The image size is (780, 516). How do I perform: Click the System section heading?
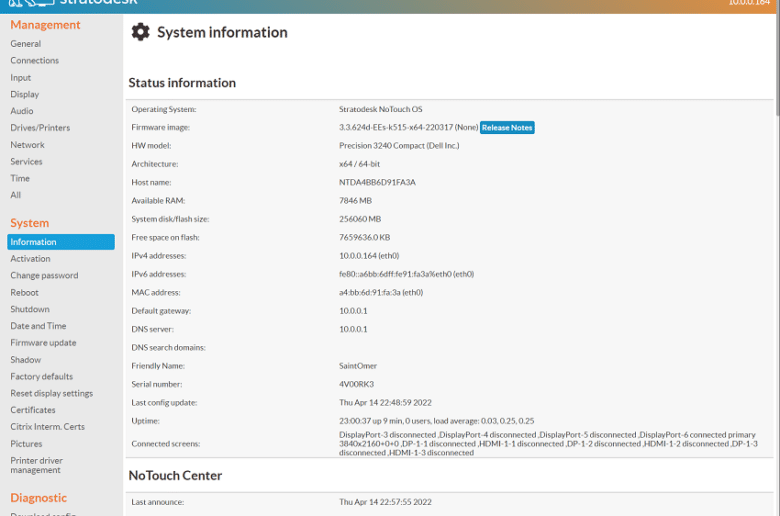(x=29, y=223)
